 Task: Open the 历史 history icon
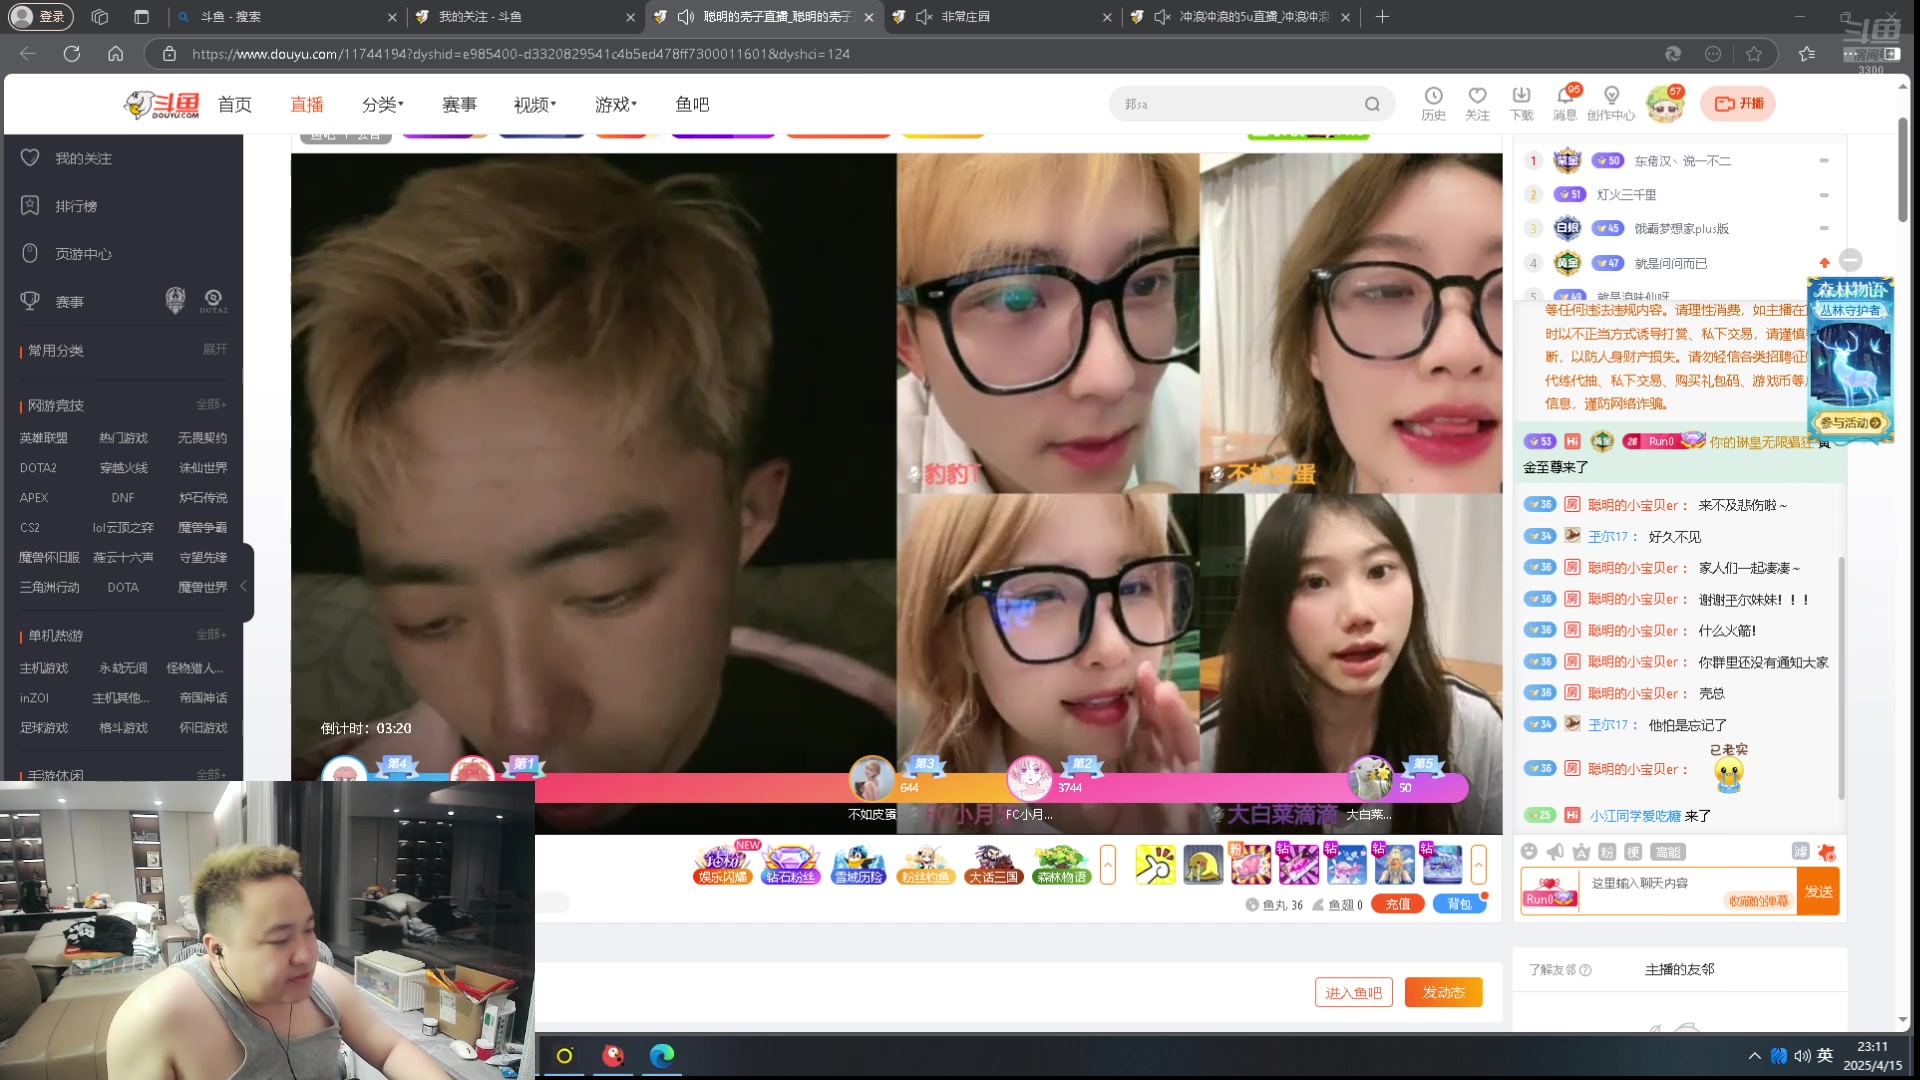(x=1433, y=103)
